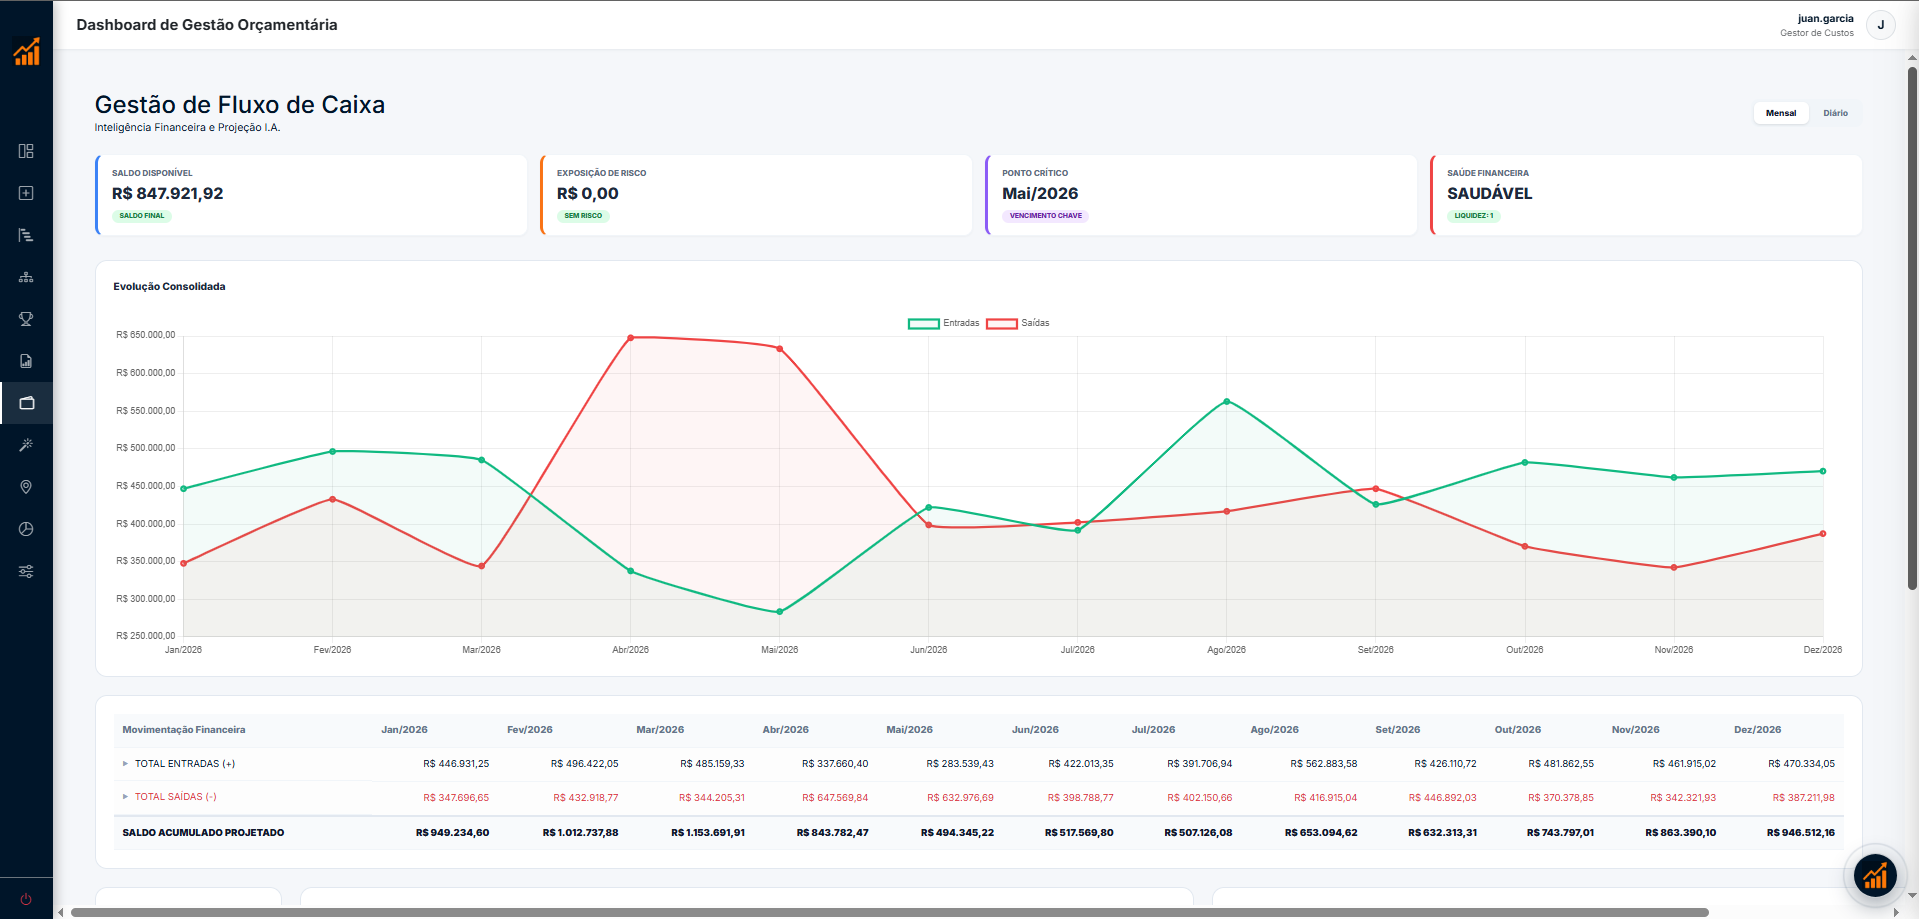This screenshot has width=1919, height=919.
Task: Expand the TOTAL SAÍDAS (-) row
Action: click(125, 797)
